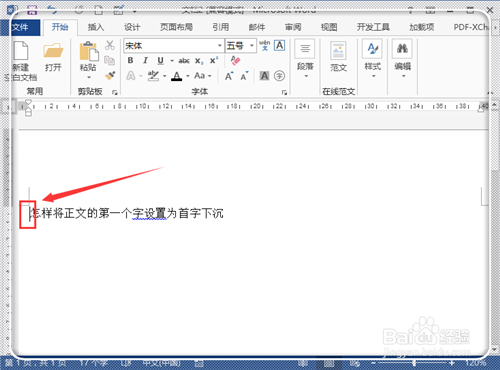This screenshot has width=500, height=370.
Task: Switch to the 插入 Insert tab
Action: 96,27
